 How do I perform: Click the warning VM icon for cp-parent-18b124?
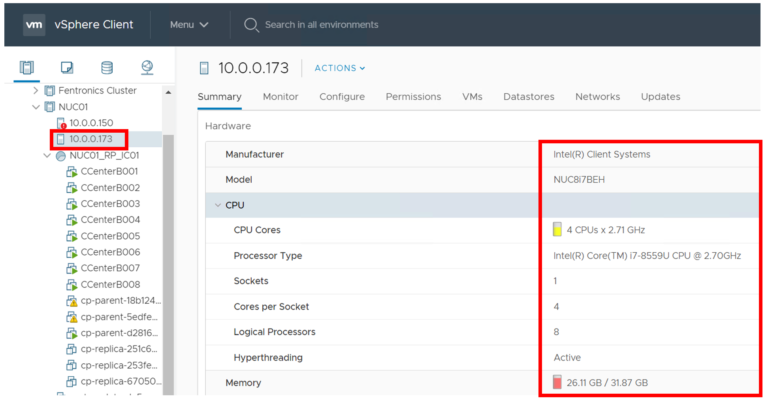[72, 301]
